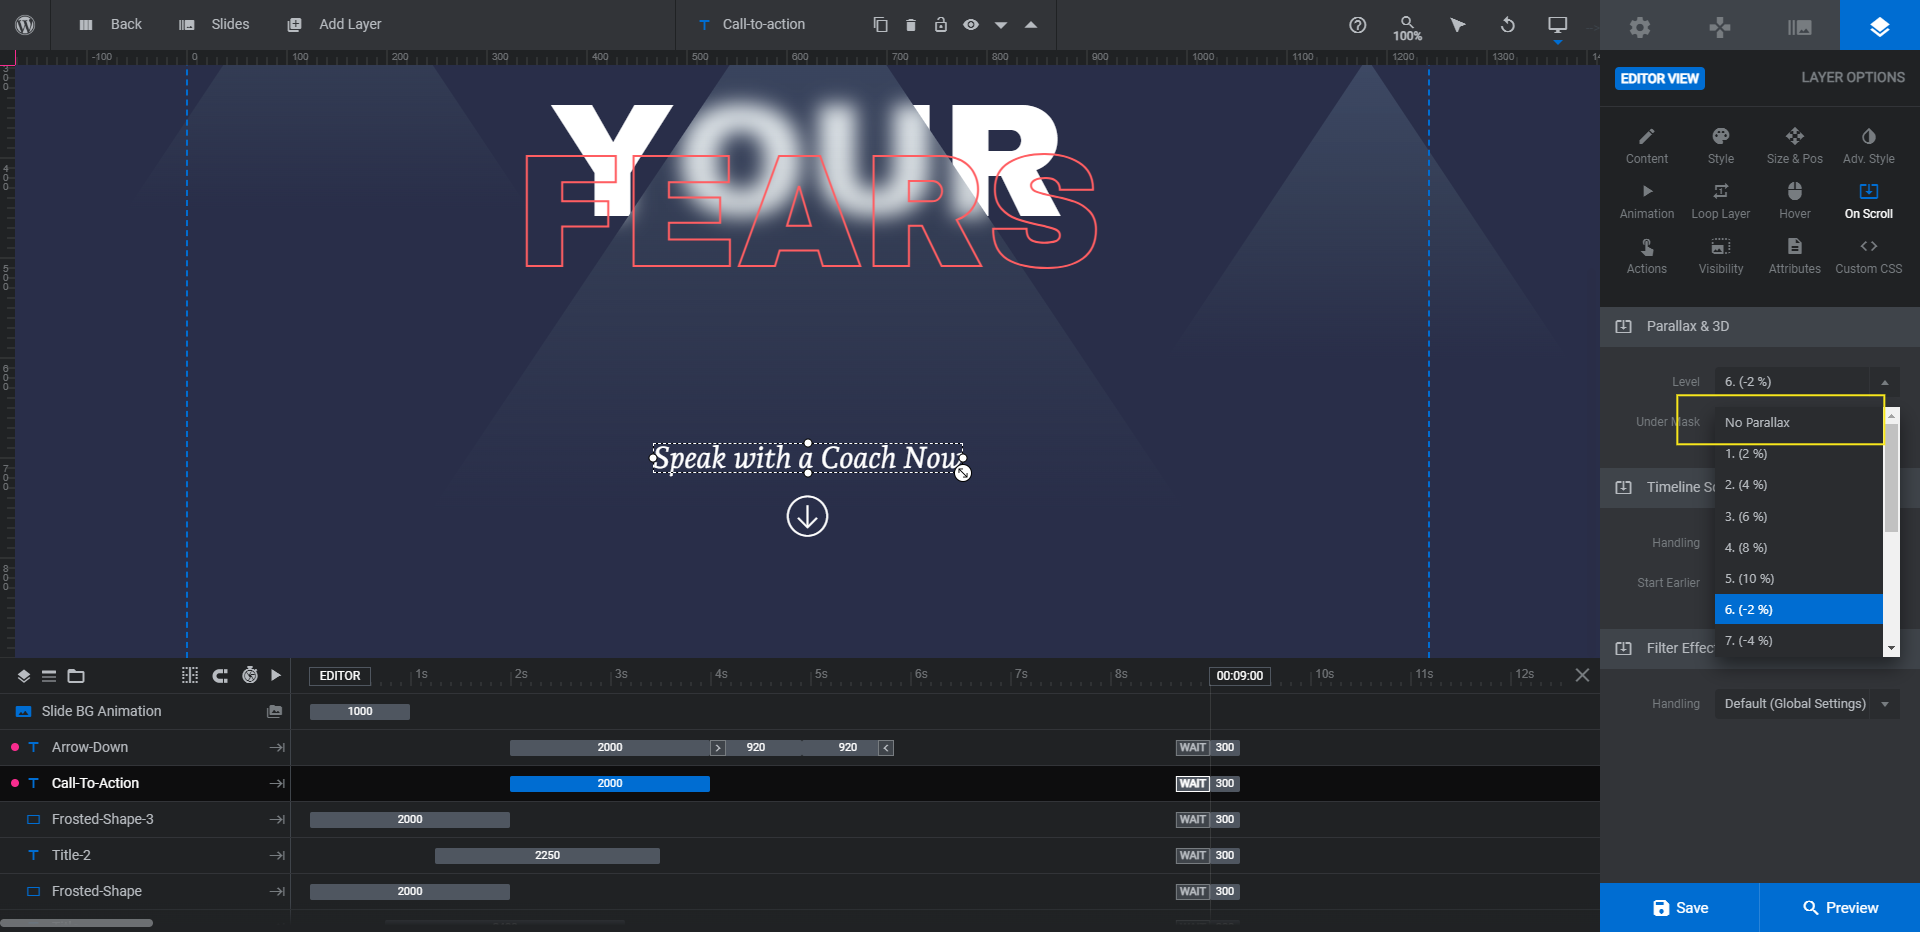Choose the 3. (6 %) level

tap(1799, 516)
